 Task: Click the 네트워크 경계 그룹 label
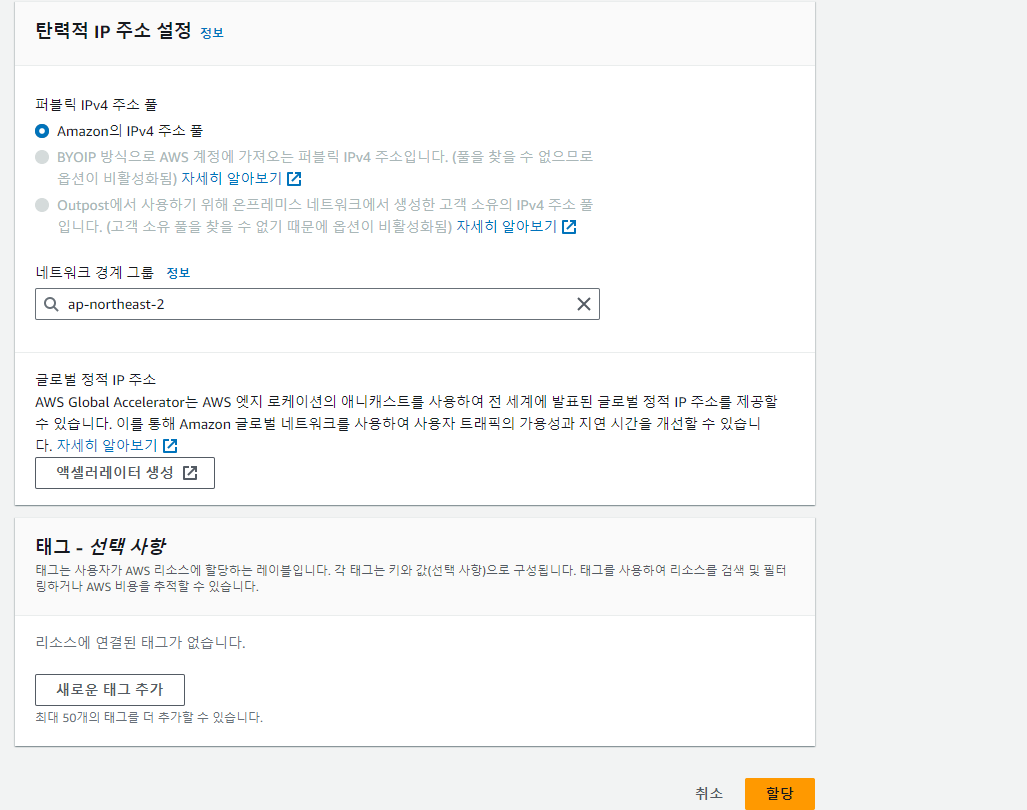click(x=94, y=272)
